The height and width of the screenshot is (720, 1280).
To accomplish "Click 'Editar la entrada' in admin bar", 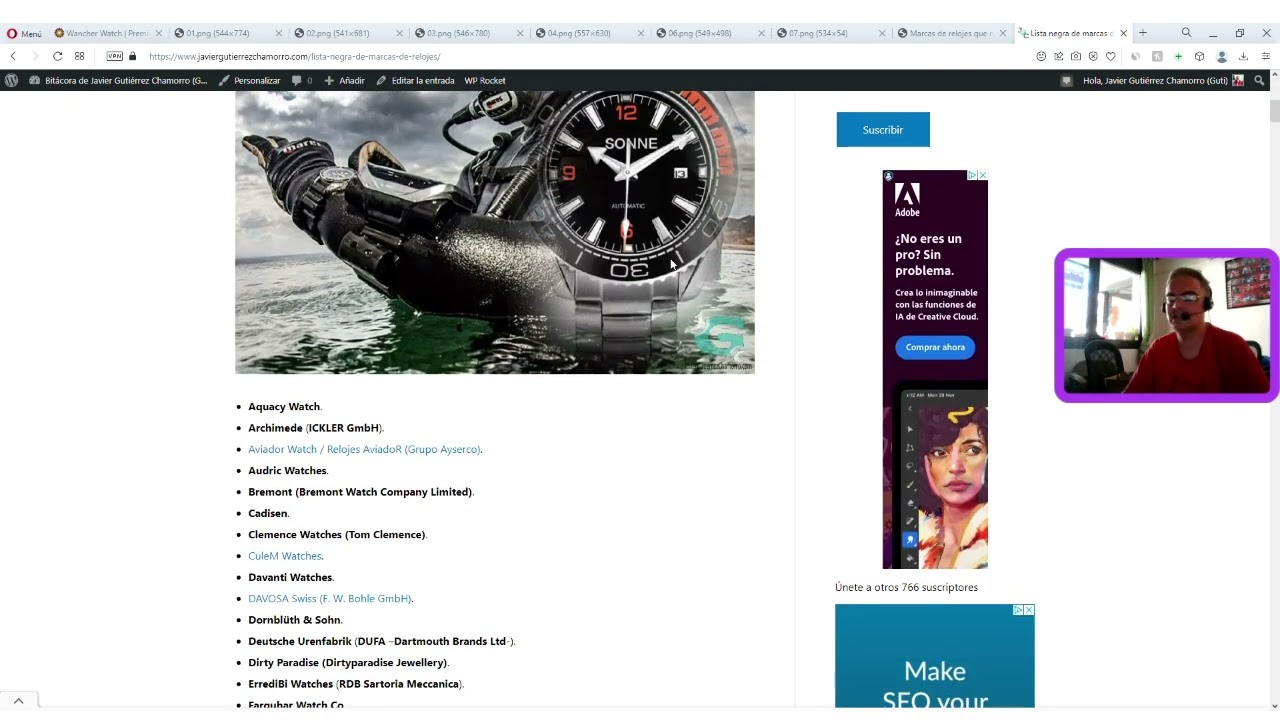I will 415,80.
